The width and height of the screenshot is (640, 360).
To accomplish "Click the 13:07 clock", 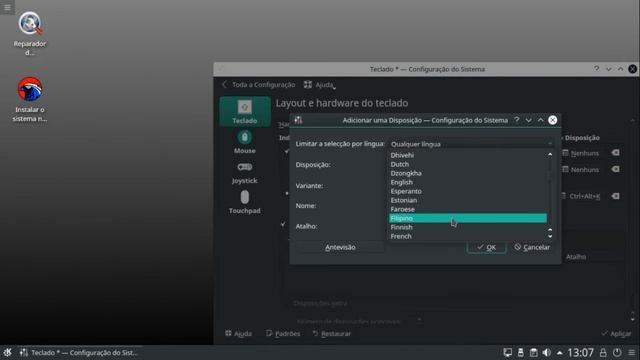I will (x=580, y=352).
